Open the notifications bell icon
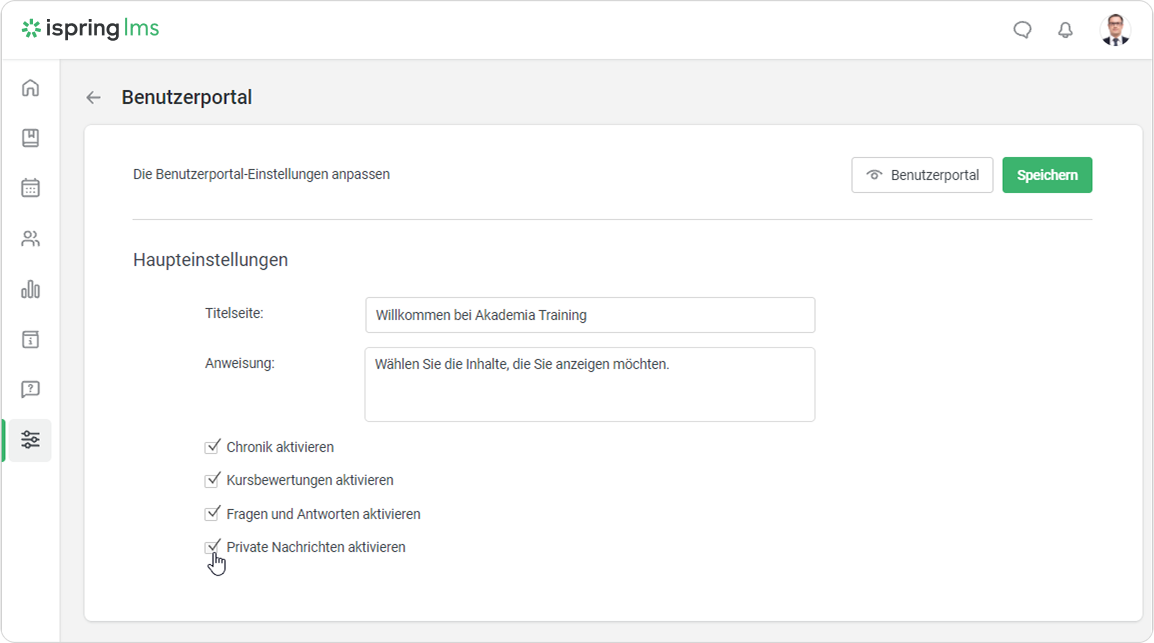This screenshot has height=643, width=1154. pyautogui.click(x=1065, y=30)
